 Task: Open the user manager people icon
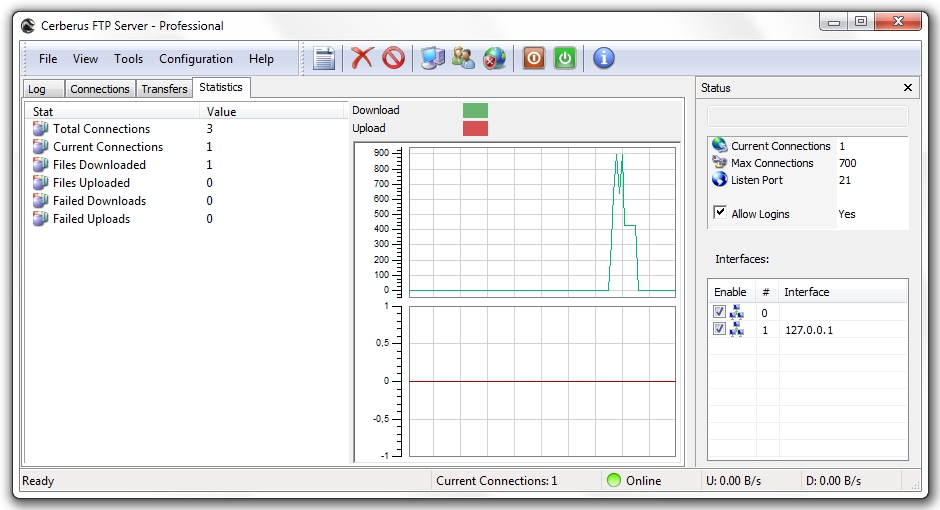pos(463,58)
